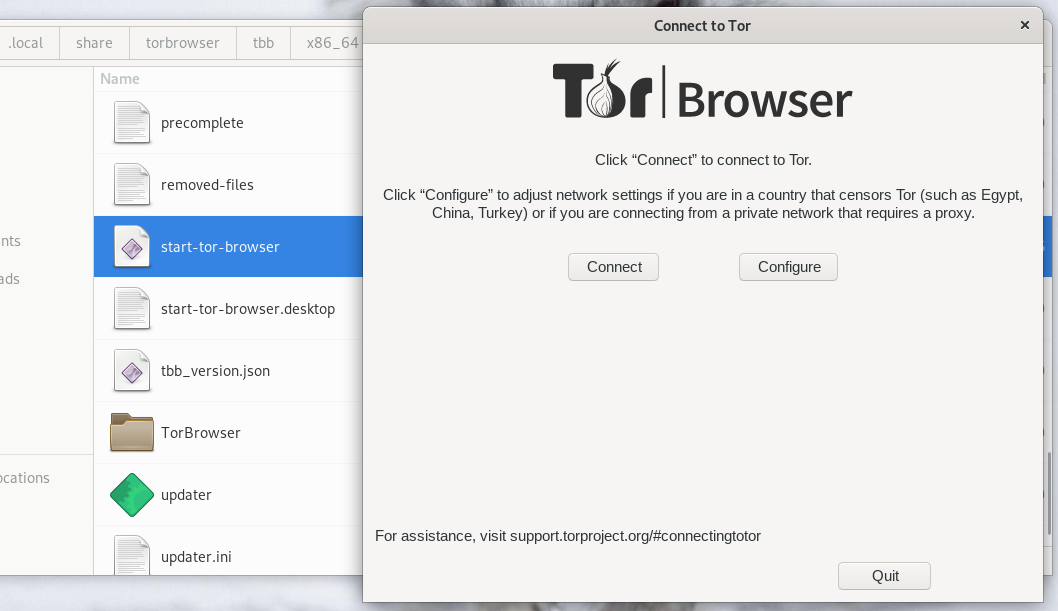Close the Connect to Tor dialog
1058x611 pixels.
tap(1024, 25)
